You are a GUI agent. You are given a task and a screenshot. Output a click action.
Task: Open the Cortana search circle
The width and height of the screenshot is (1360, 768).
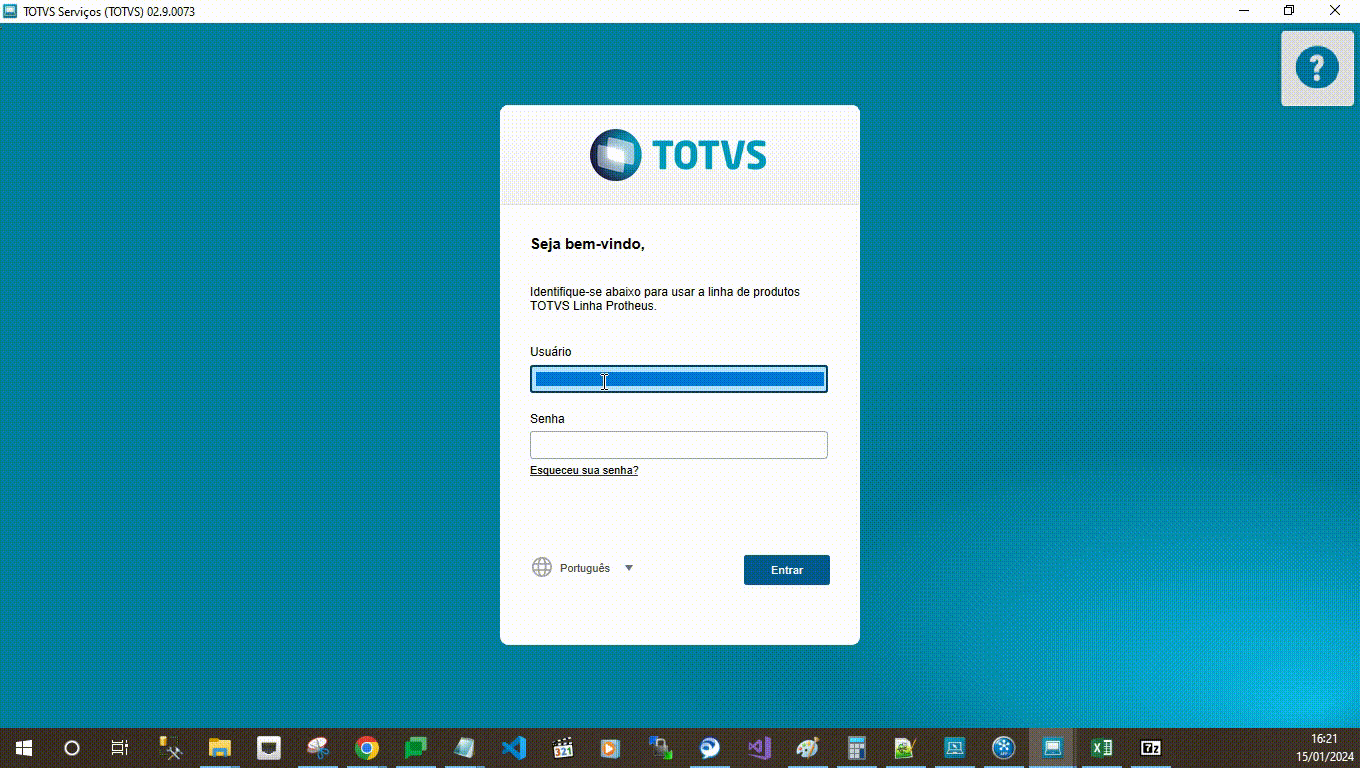(x=72, y=748)
